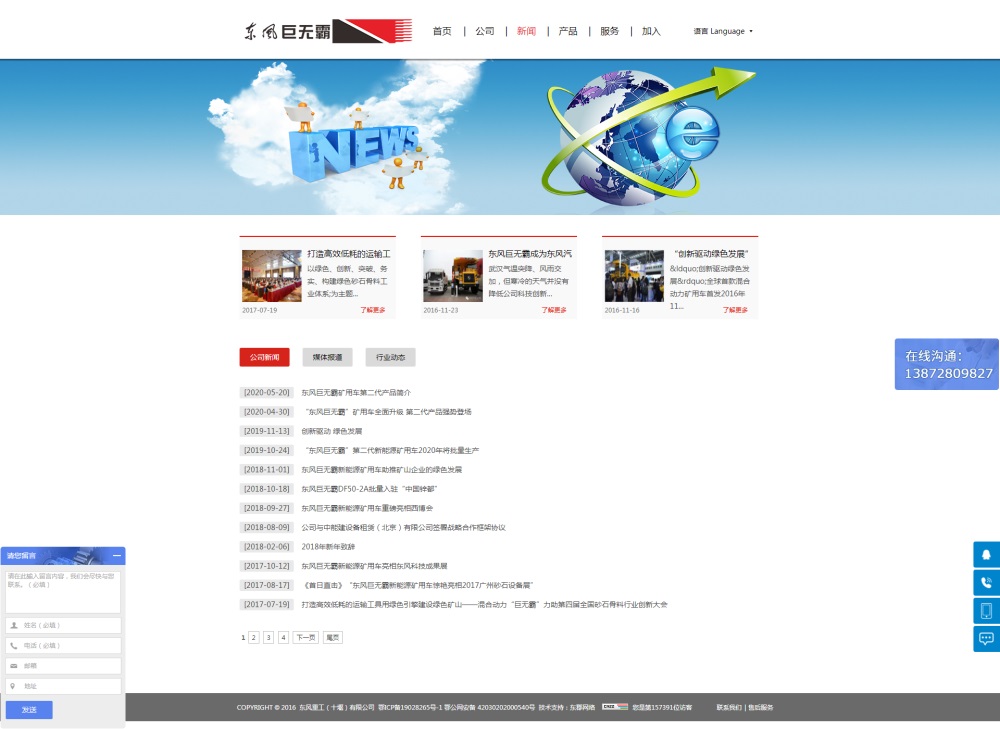Go to the 公司 menu item
The width and height of the screenshot is (1000, 729).
[485, 31]
